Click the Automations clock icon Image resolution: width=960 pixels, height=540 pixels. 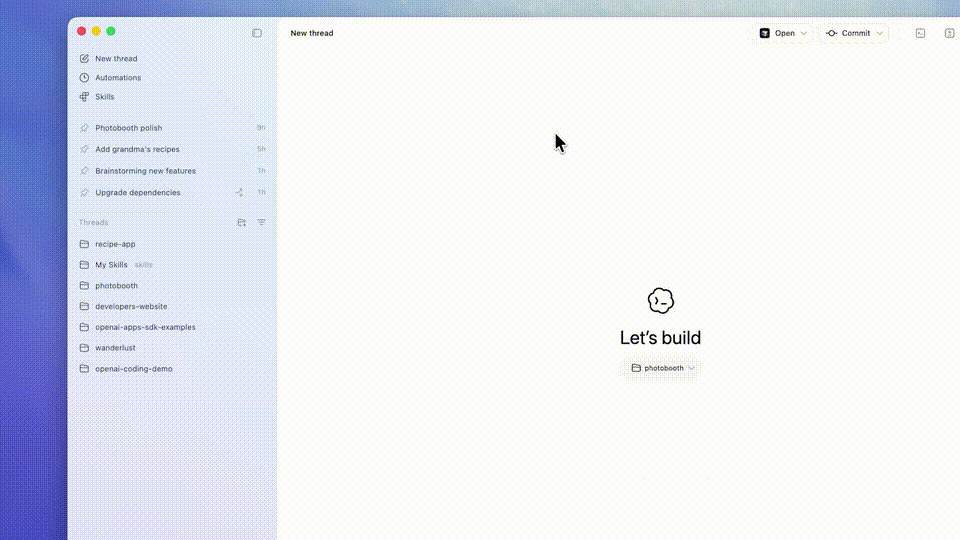[x=84, y=78]
